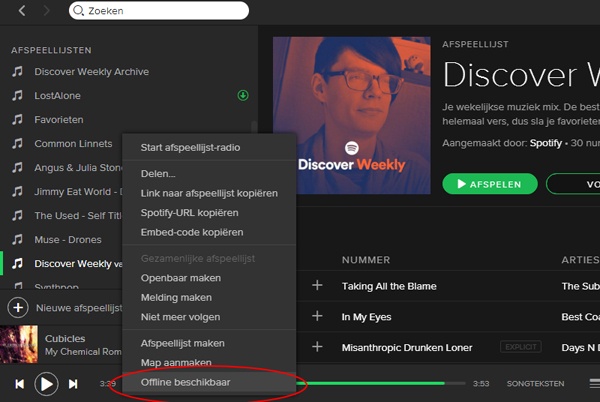The width and height of the screenshot is (600, 402).
Task: Click the Zoeken search field
Action: (x=159, y=10)
